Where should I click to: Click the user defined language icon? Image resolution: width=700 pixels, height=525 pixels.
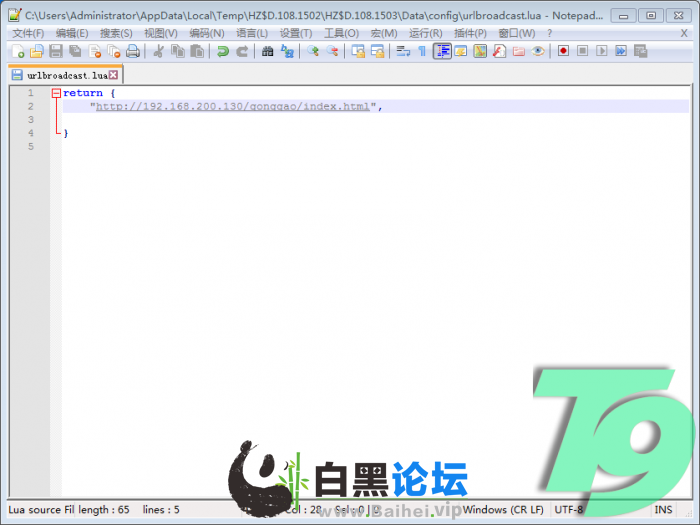(x=461, y=51)
